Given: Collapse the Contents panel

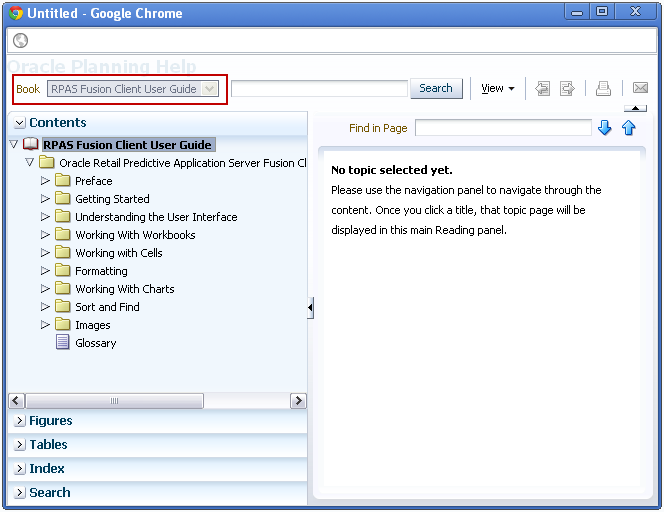Looking at the screenshot, I should tap(19, 123).
